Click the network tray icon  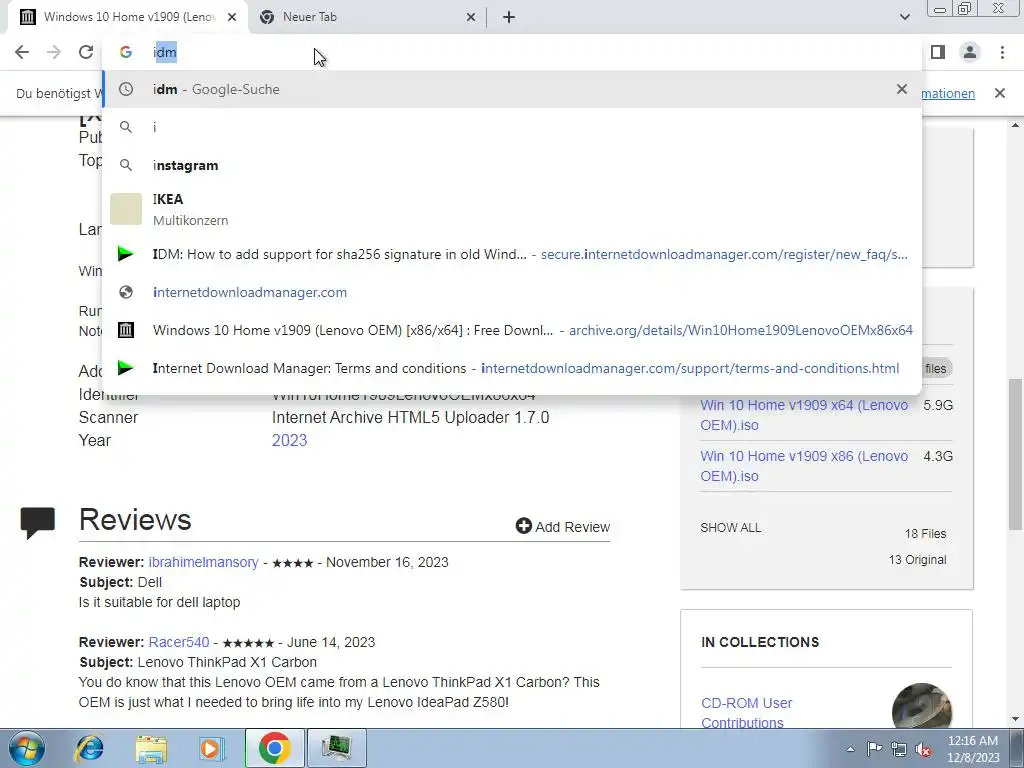899,749
